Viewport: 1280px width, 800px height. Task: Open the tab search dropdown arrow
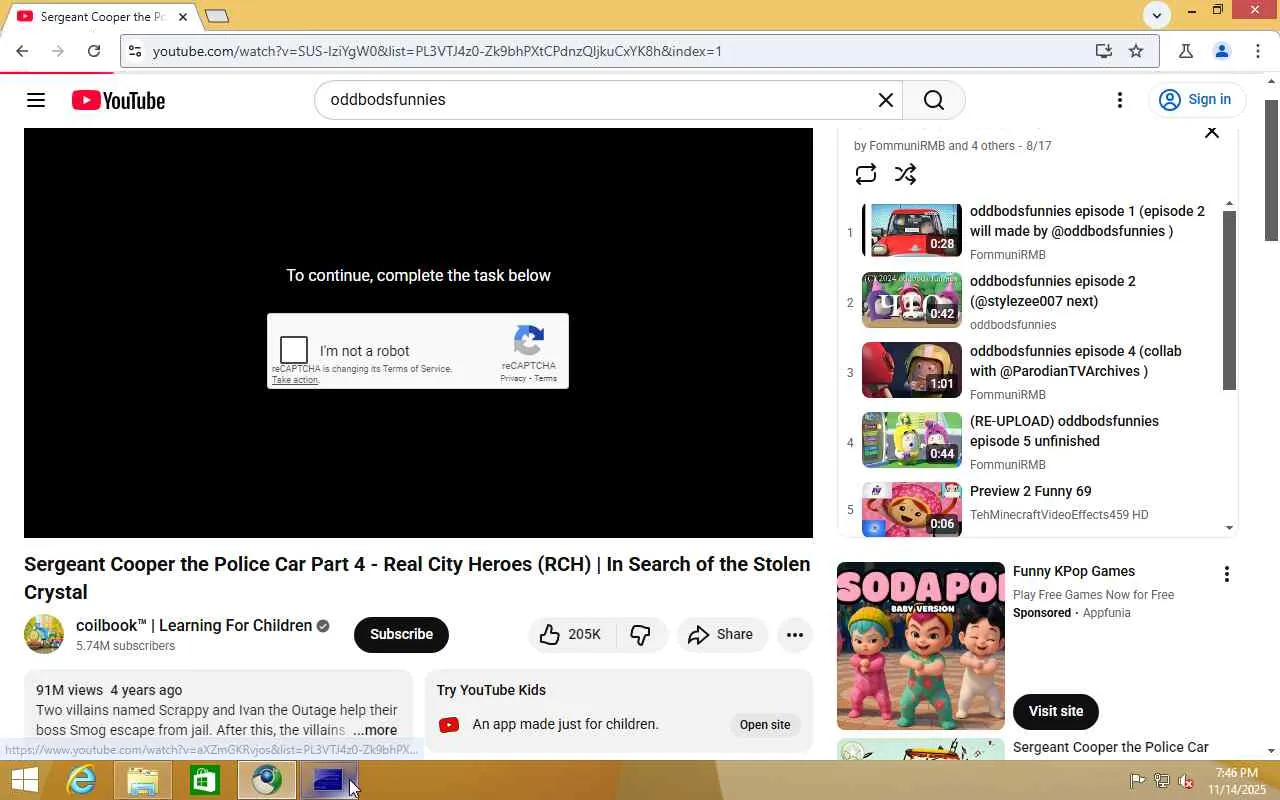1157,14
